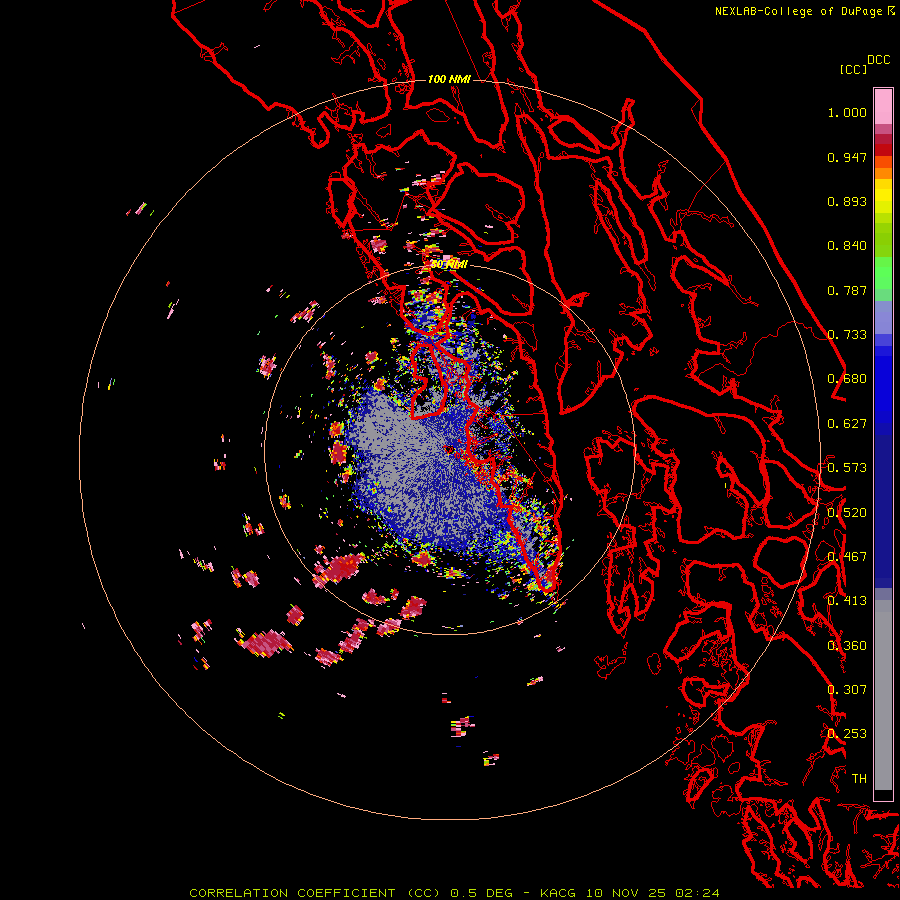
Task: Click the pink top segment of color bar
Action: (883, 106)
